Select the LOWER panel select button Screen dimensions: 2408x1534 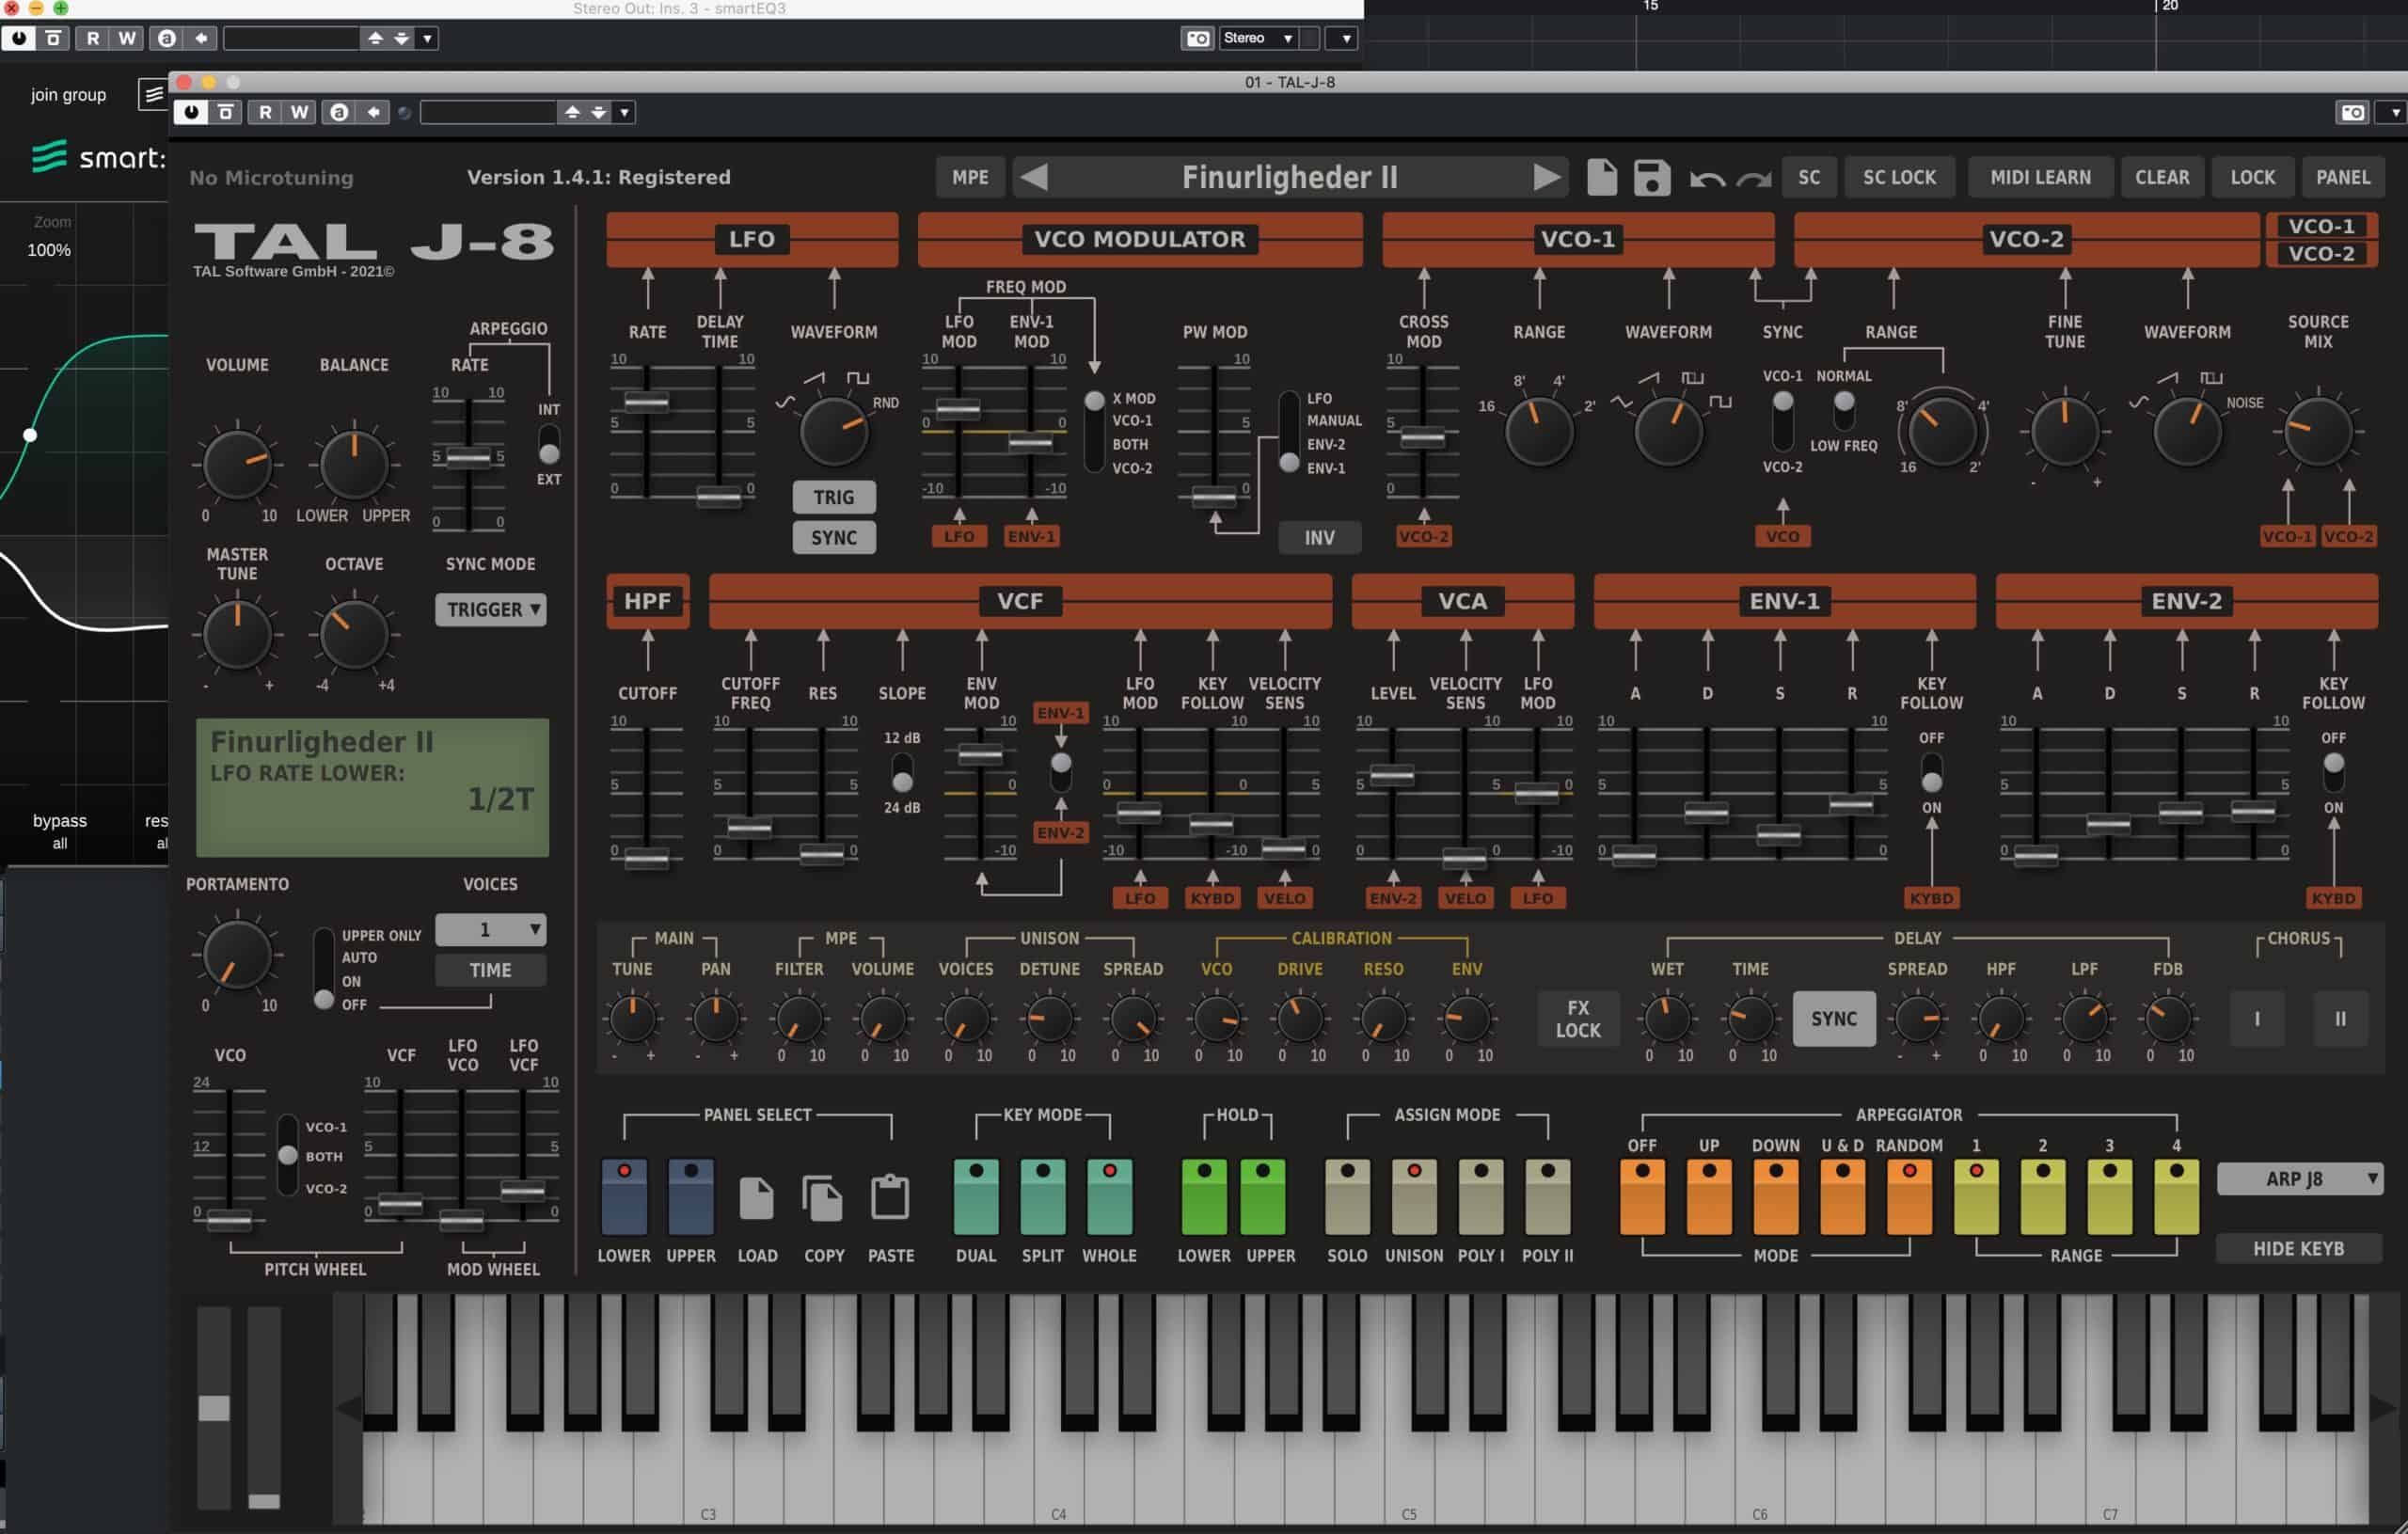(623, 1196)
